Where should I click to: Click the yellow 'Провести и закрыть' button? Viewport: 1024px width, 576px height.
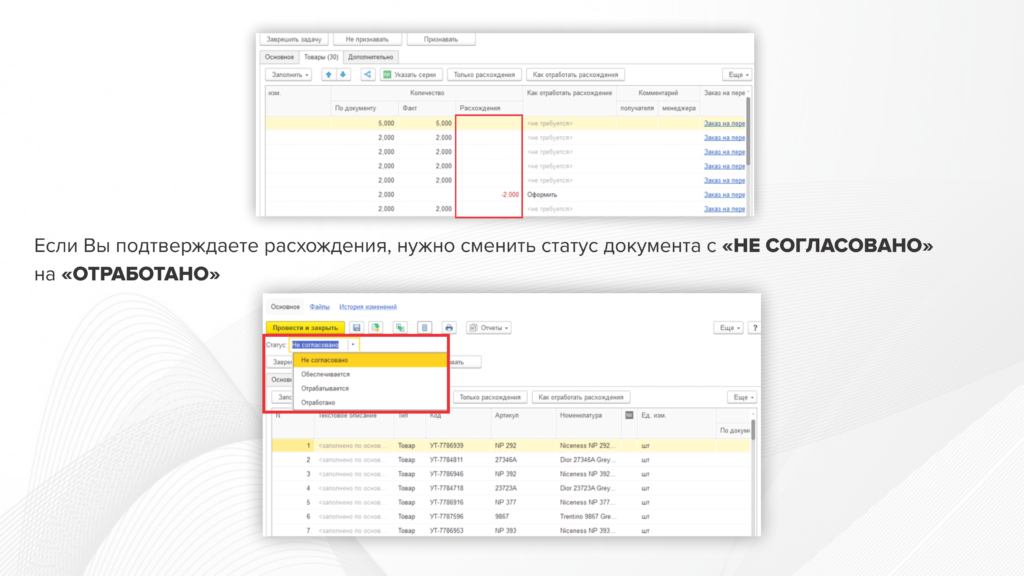(x=305, y=328)
